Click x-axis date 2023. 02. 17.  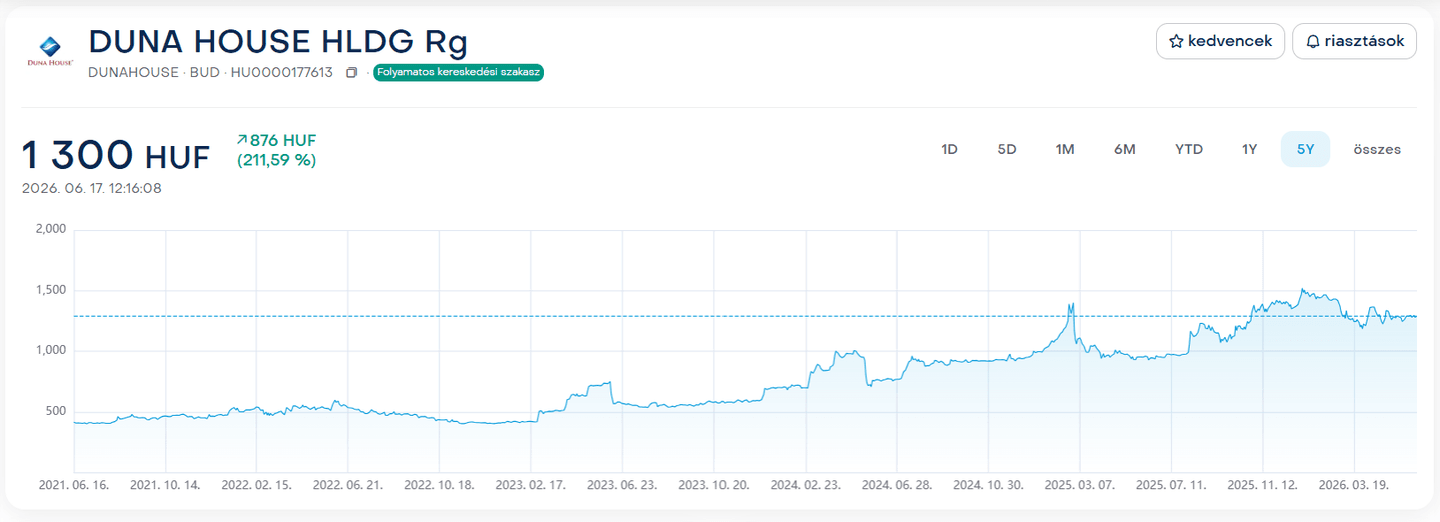tap(531, 485)
